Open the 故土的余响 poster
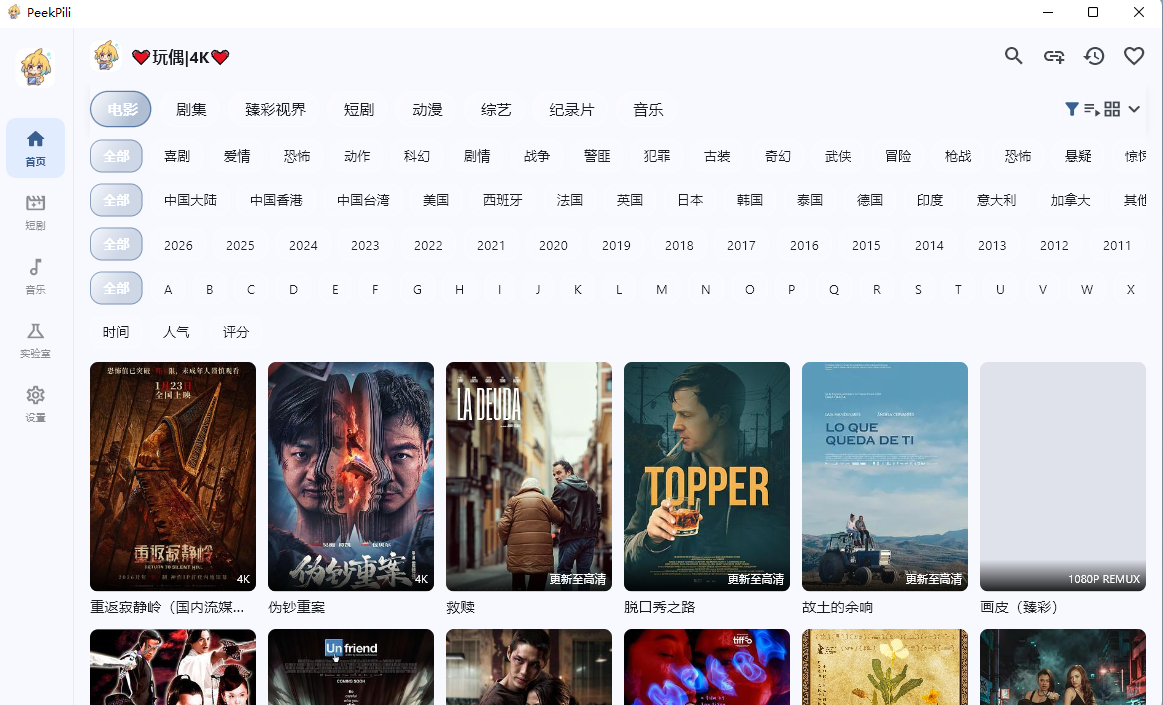The width and height of the screenshot is (1163, 705). [x=885, y=476]
